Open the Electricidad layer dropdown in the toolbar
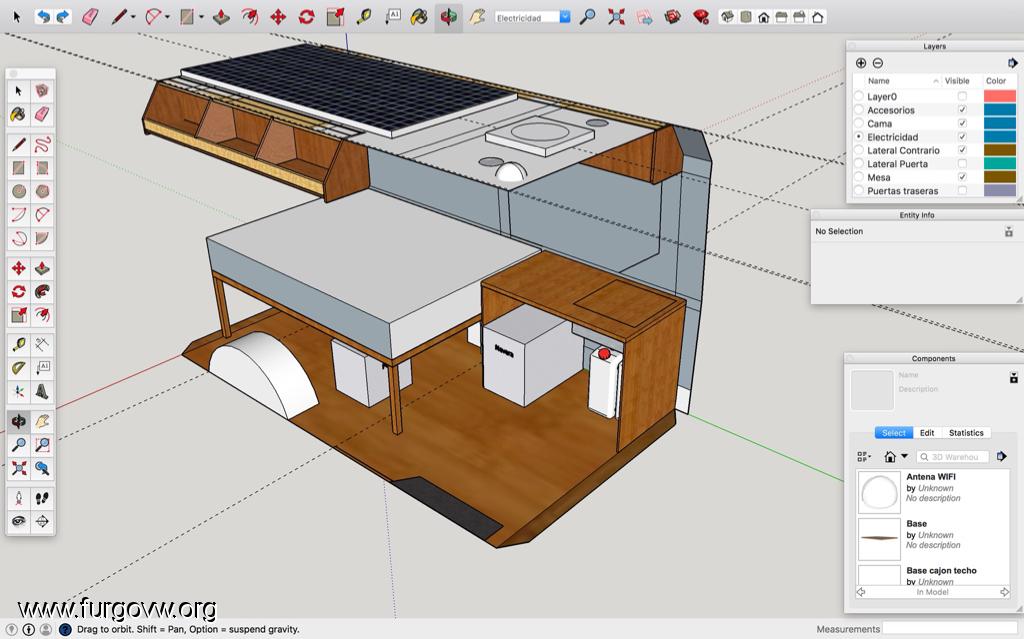Viewport: 1024px width, 639px height. (565, 18)
